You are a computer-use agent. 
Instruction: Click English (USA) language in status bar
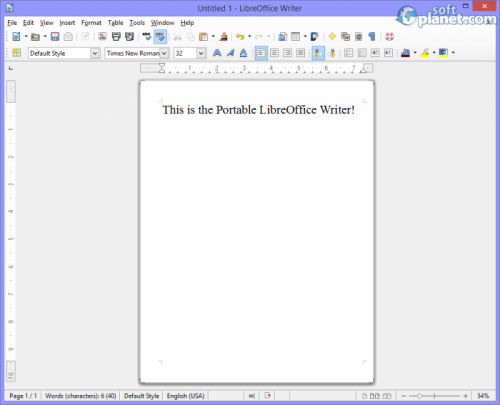click(x=185, y=396)
